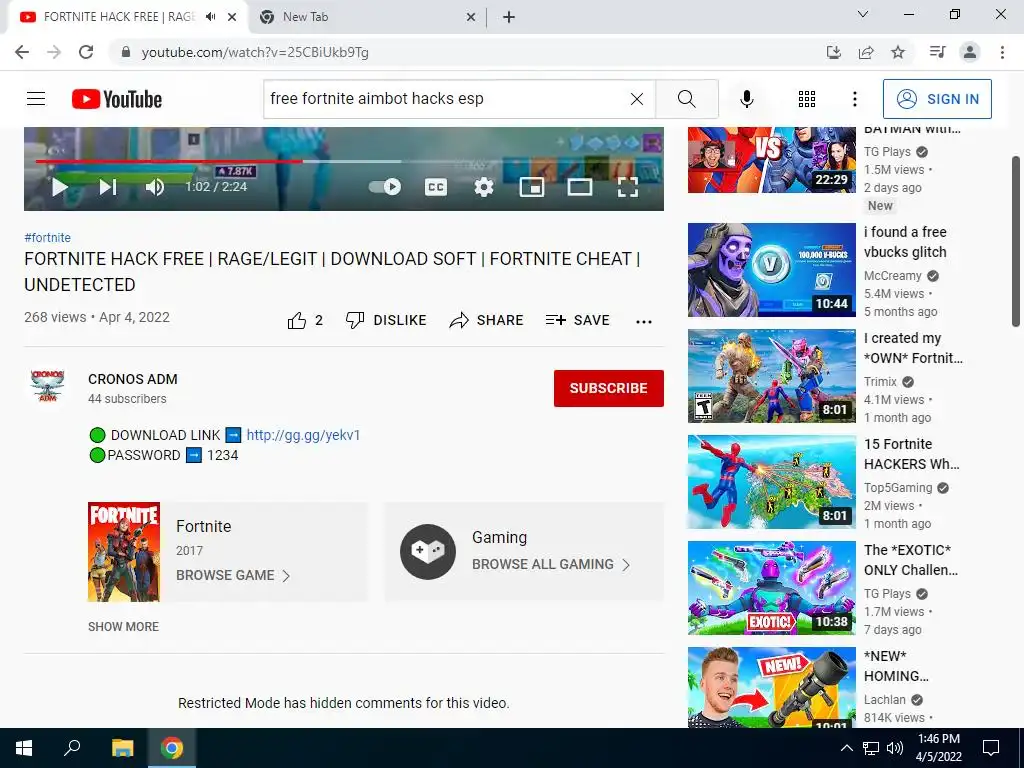The height and width of the screenshot is (768, 1024).
Task: Open YouTube settings three-dot menu
Action: (x=854, y=99)
